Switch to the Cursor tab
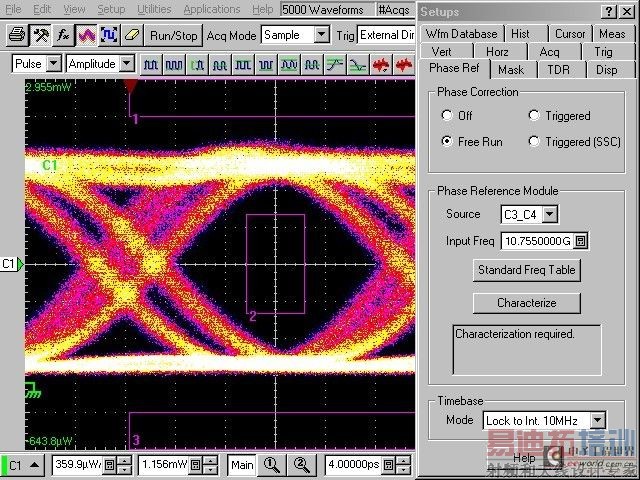The width and height of the screenshot is (640, 480). click(x=570, y=34)
